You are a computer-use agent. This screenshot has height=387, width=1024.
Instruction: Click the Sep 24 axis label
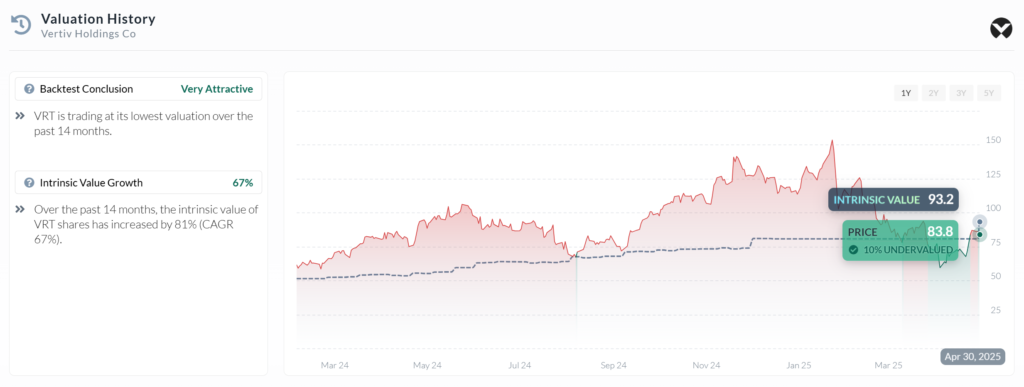[613, 365]
